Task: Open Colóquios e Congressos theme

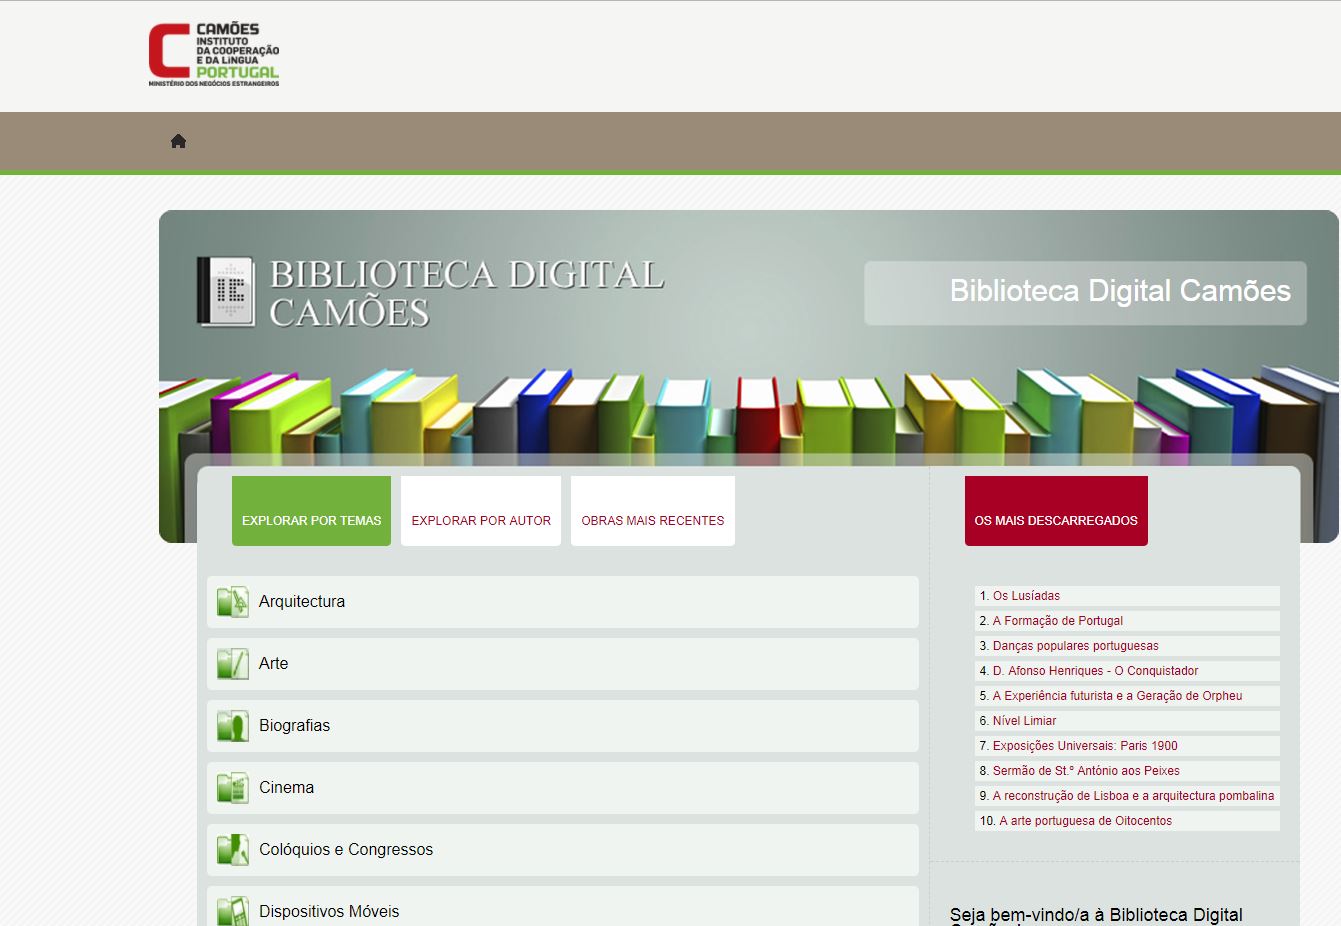Action: 562,850
